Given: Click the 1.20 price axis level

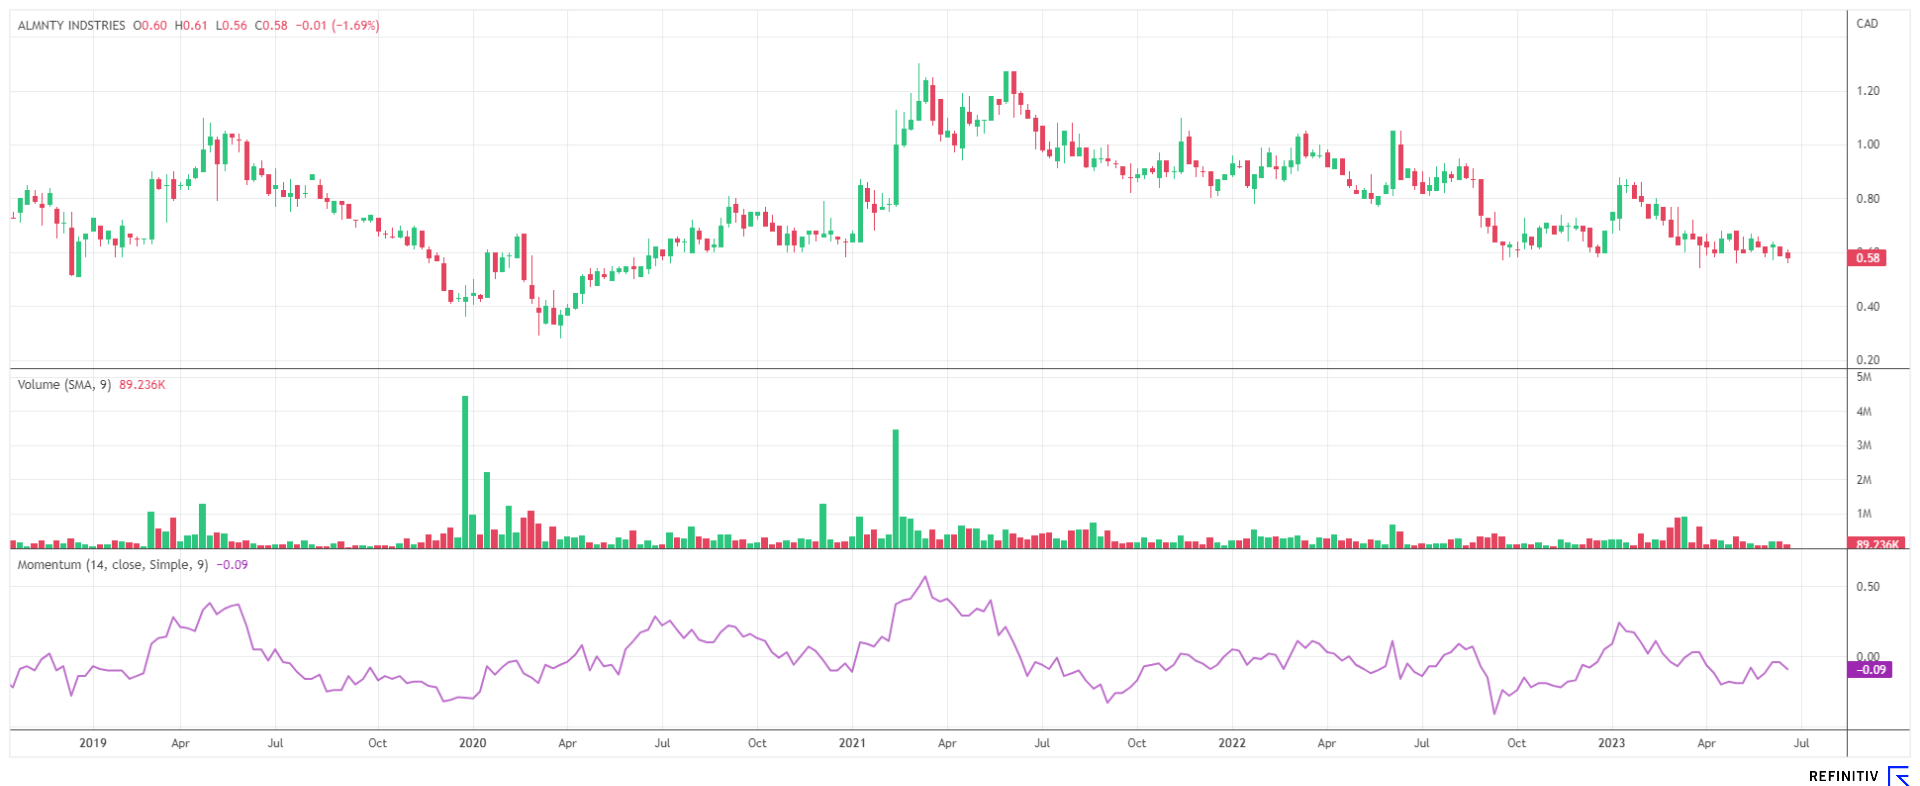Looking at the screenshot, I should [1867, 91].
